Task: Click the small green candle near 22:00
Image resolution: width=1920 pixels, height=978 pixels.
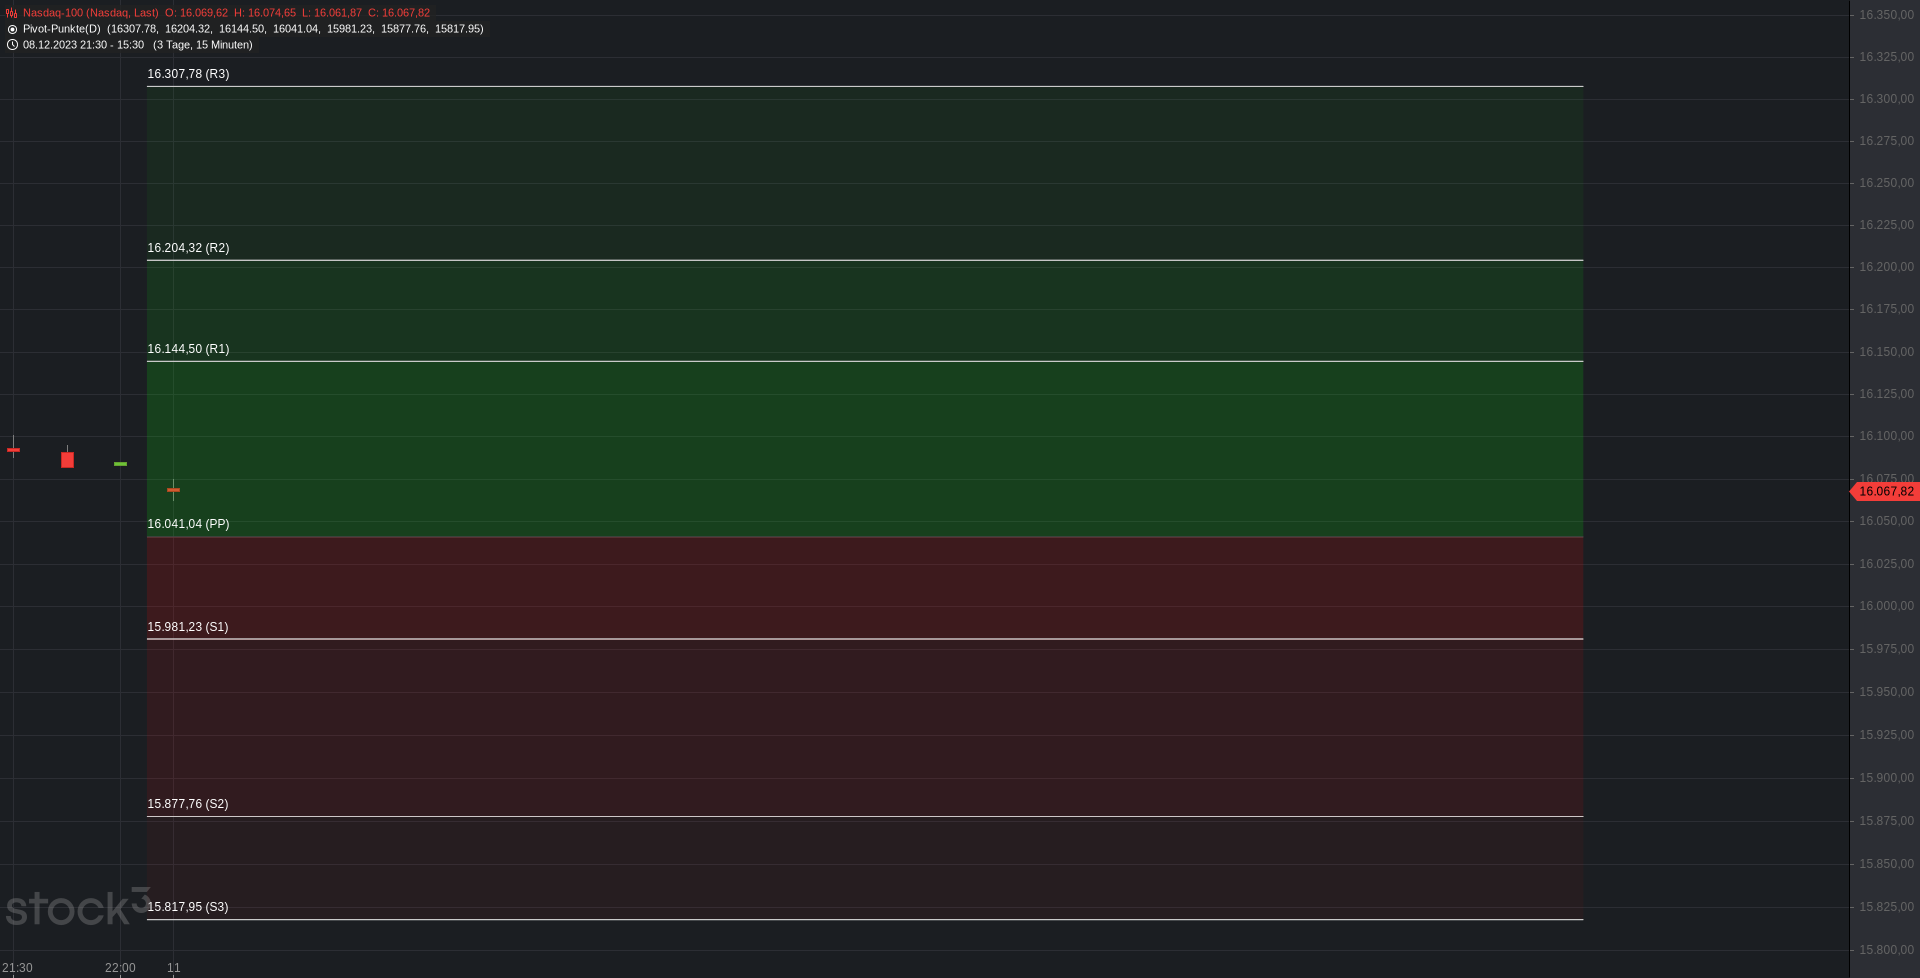Action: pos(120,464)
